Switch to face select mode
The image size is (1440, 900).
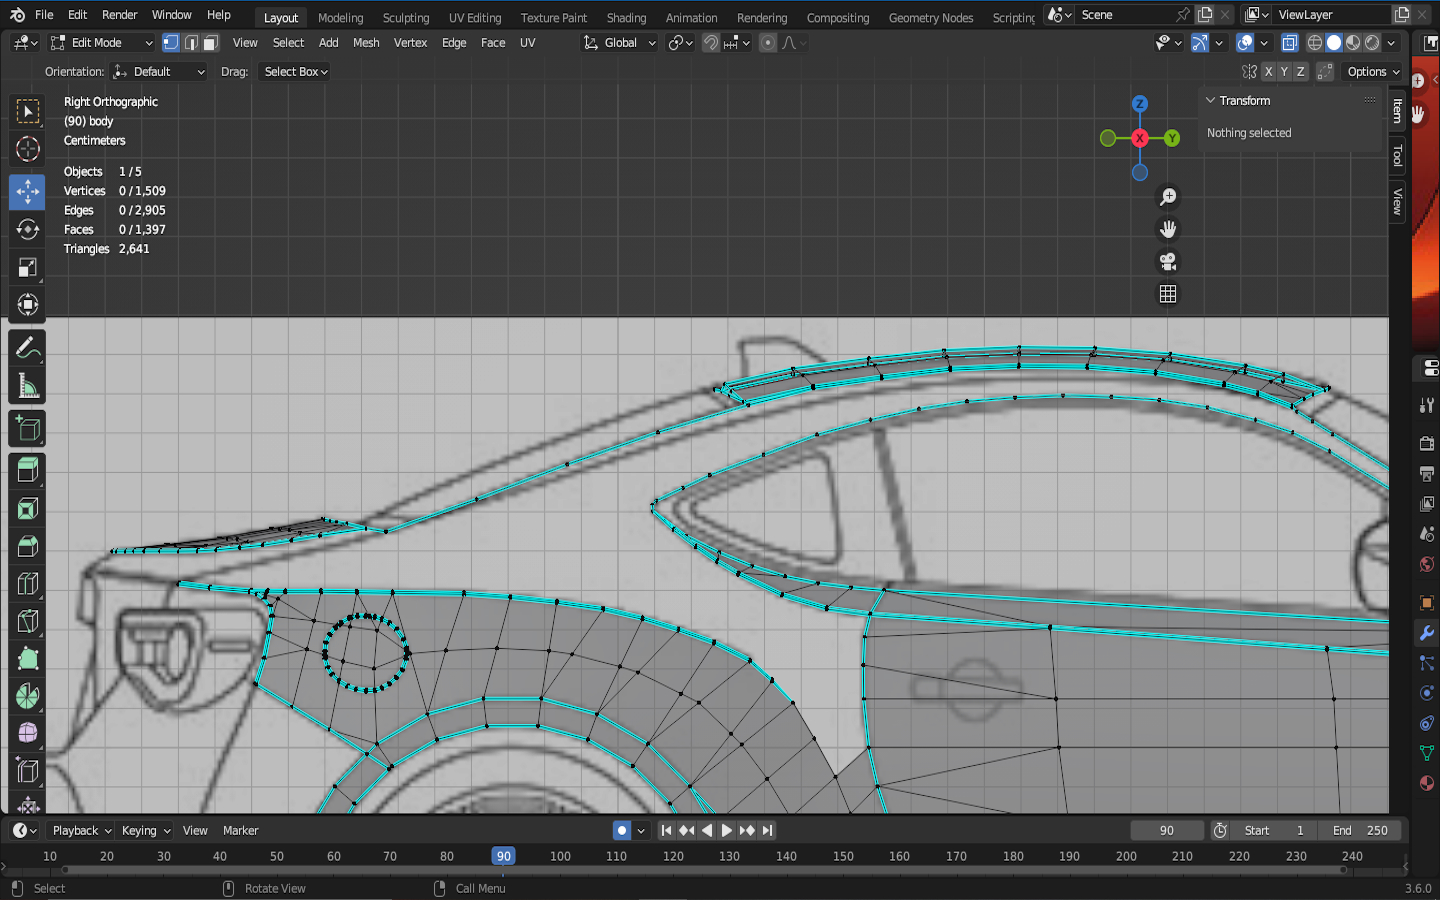click(211, 43)
